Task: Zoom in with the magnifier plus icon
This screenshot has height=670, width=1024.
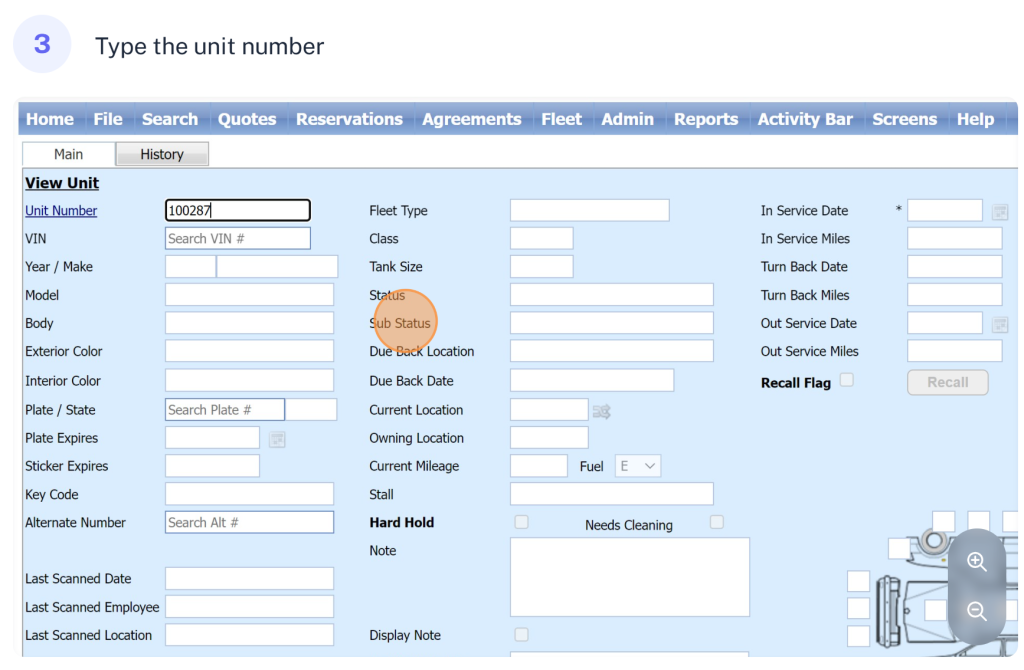Action: [977, 562]
